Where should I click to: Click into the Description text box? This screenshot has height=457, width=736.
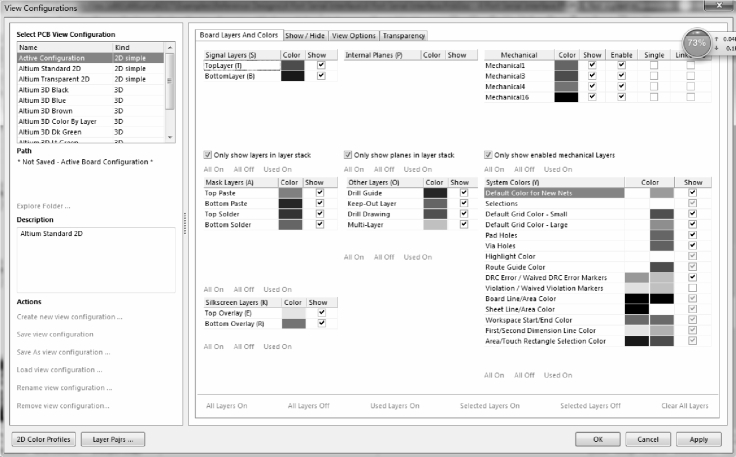click(96, 260)
